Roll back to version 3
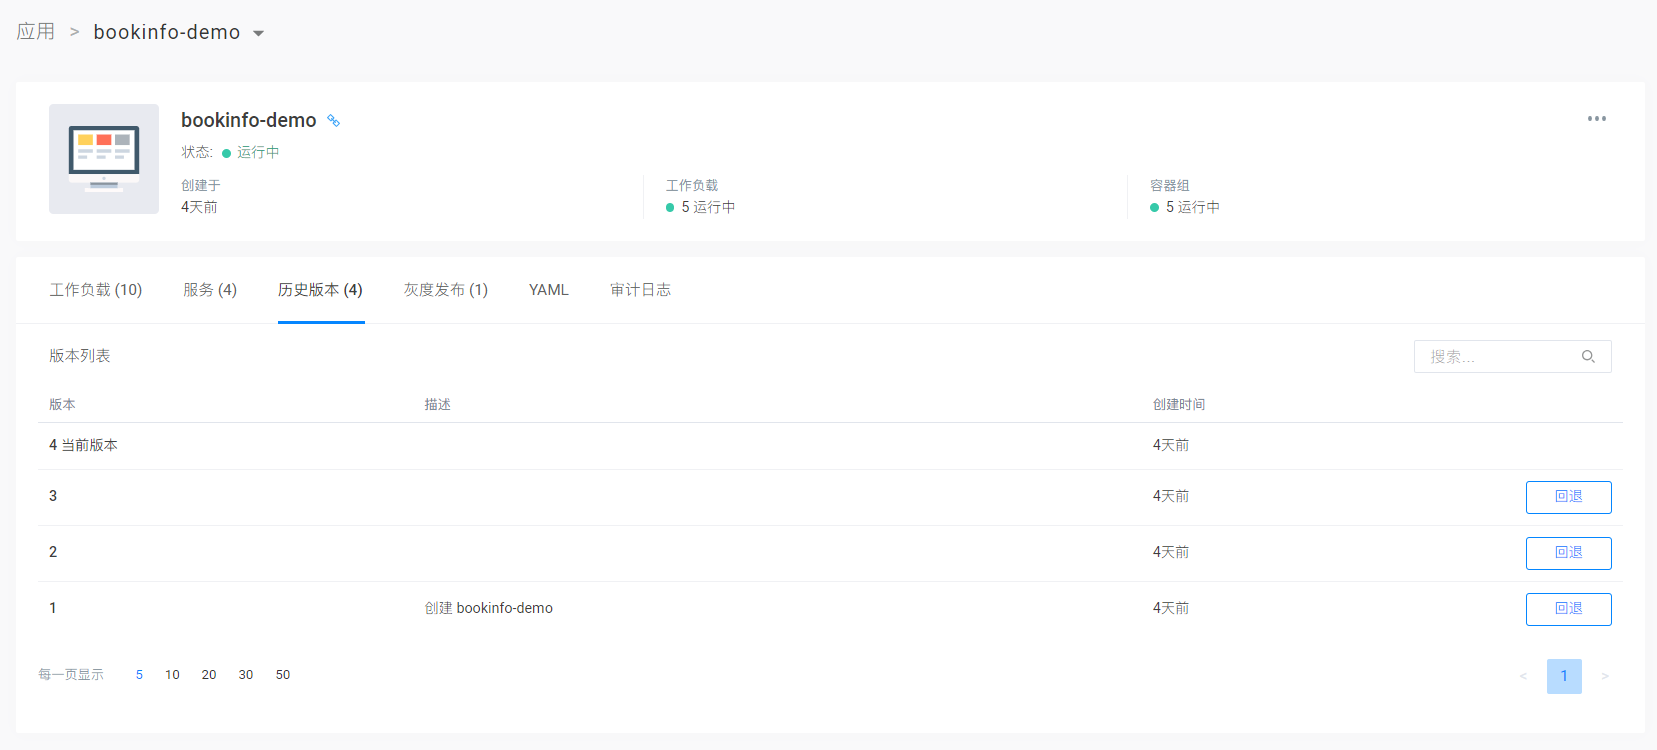 pyautogui.click(x=1568, y=497)
